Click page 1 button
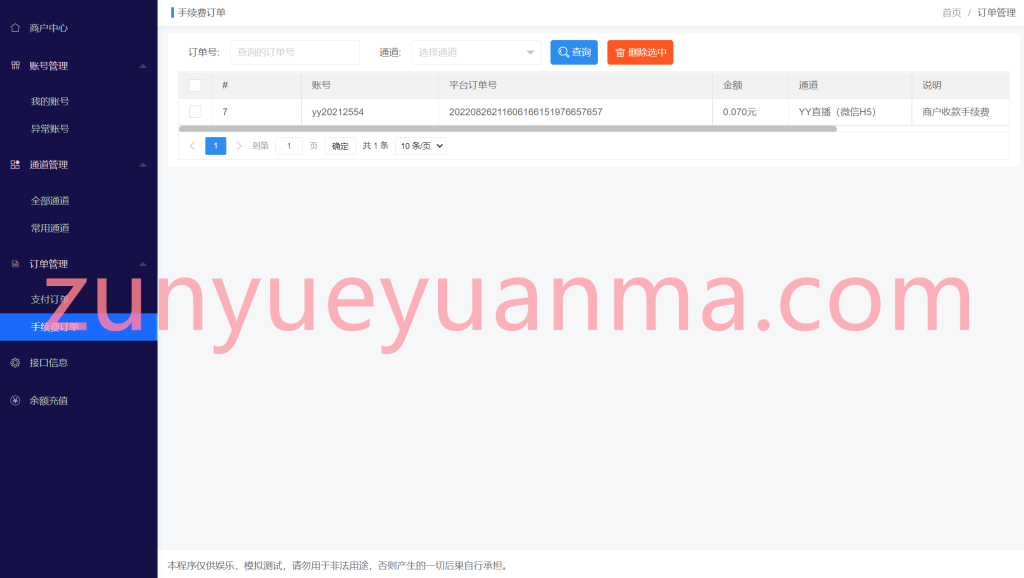Viewport: 1024px width, 578px height. pos(216,146)
